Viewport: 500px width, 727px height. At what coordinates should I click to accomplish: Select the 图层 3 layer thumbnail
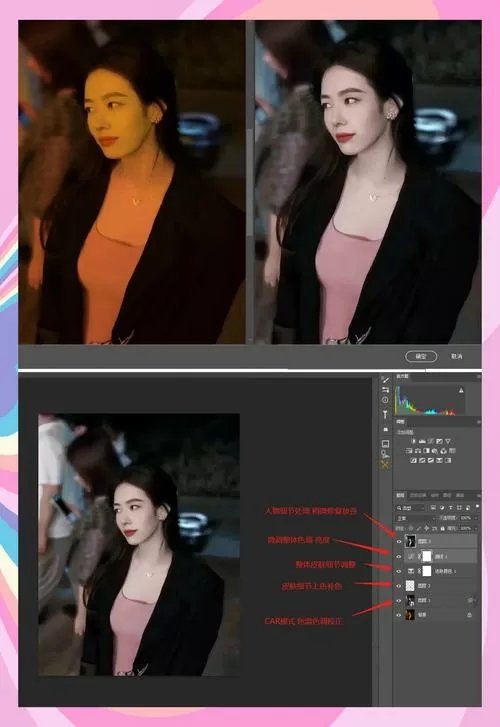tap(410, 542)
